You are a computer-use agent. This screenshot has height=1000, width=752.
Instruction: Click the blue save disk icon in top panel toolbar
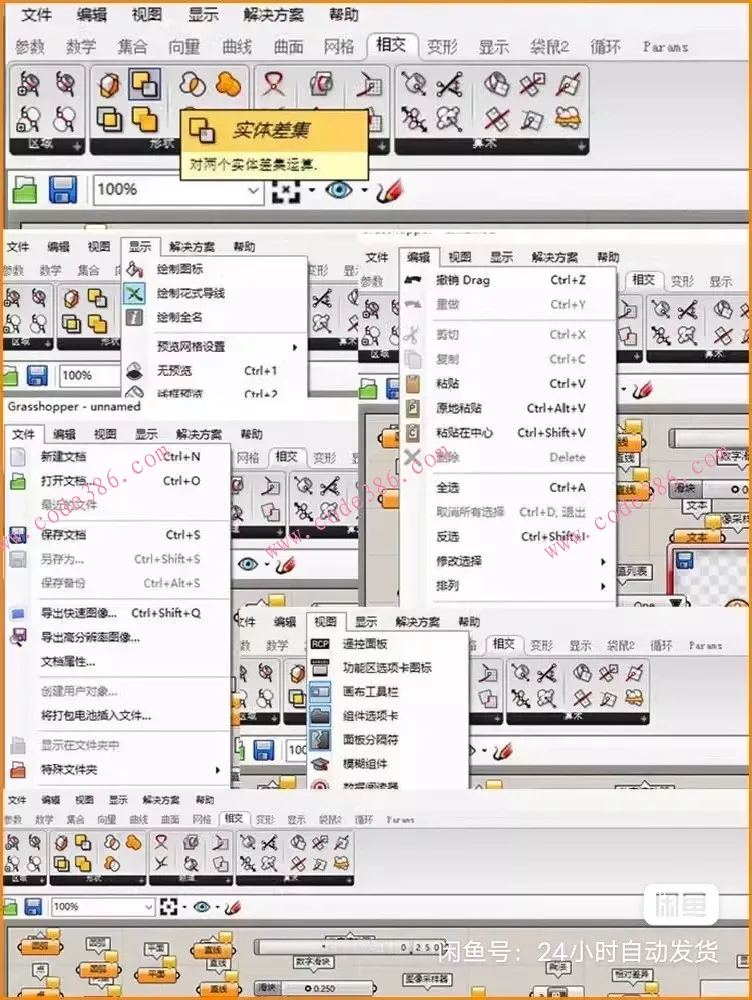point(63,190)
